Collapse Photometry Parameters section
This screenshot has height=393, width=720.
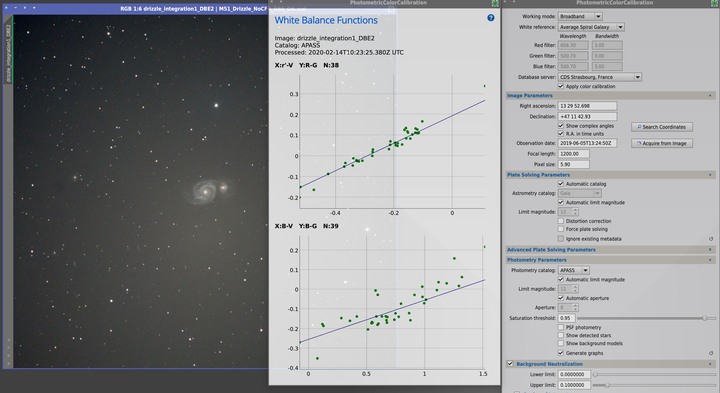[x=710, y=260]
